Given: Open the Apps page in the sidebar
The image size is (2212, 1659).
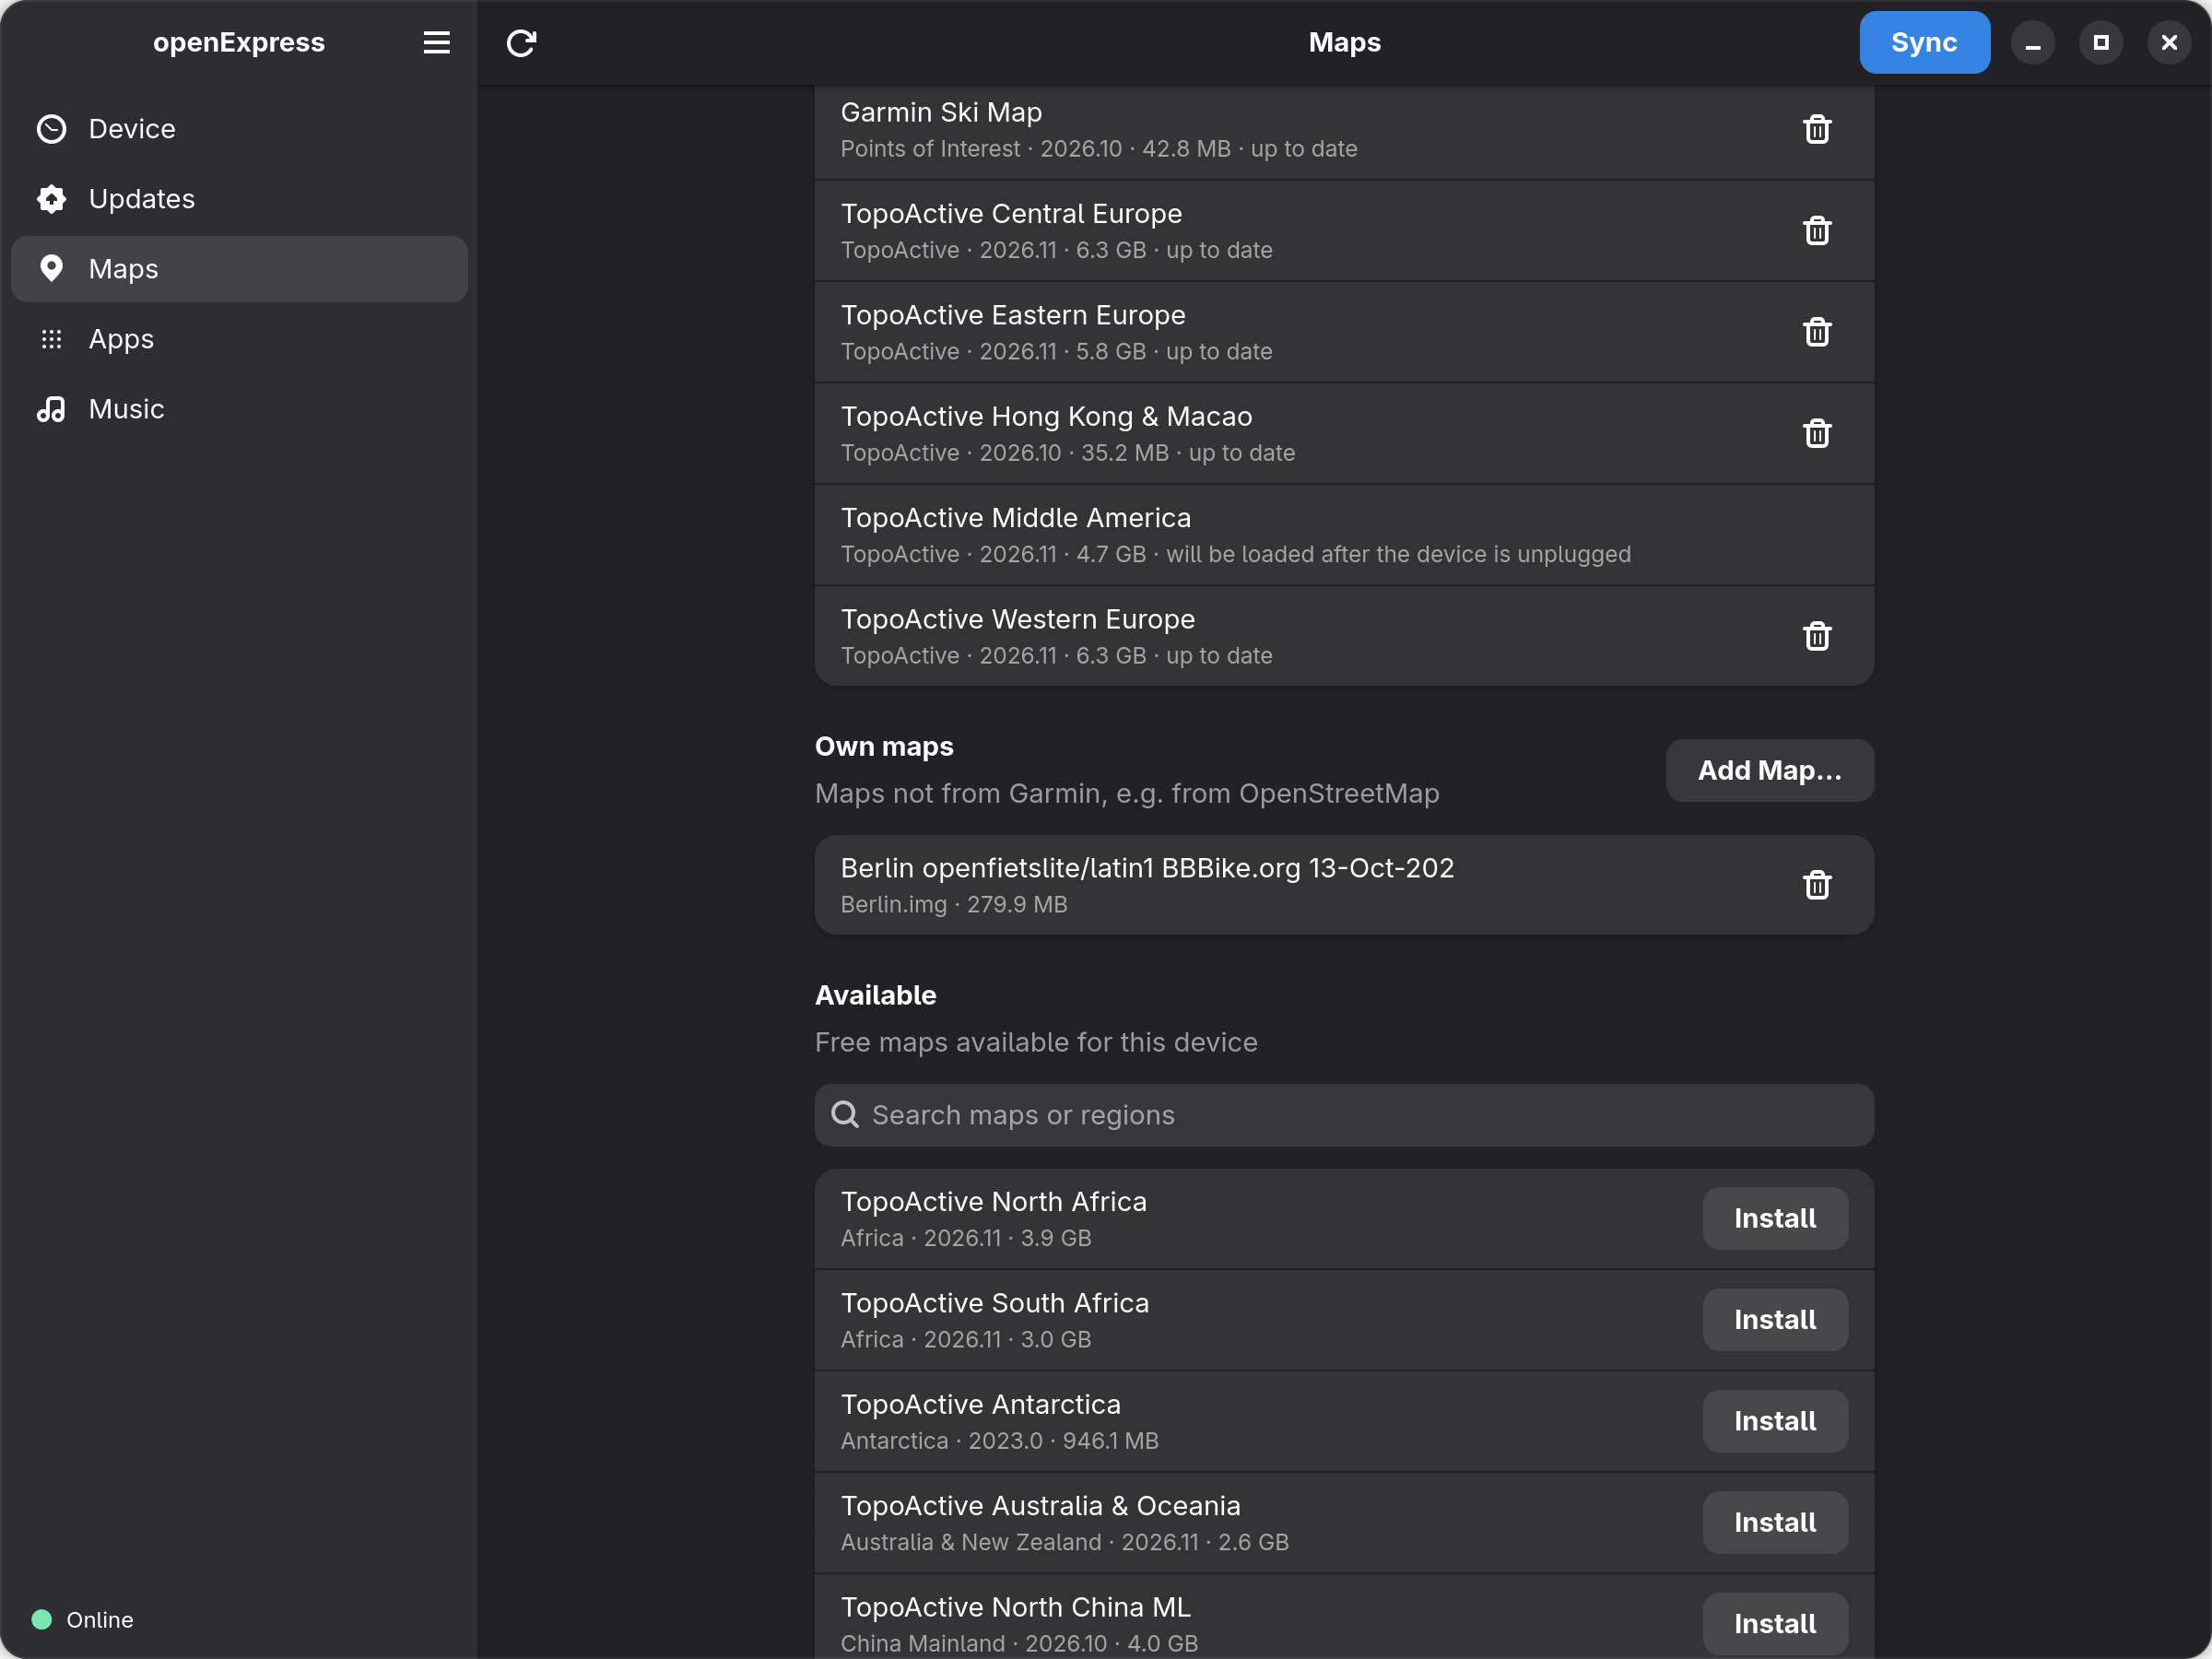Looking at the screenshot, I should 239,339.
